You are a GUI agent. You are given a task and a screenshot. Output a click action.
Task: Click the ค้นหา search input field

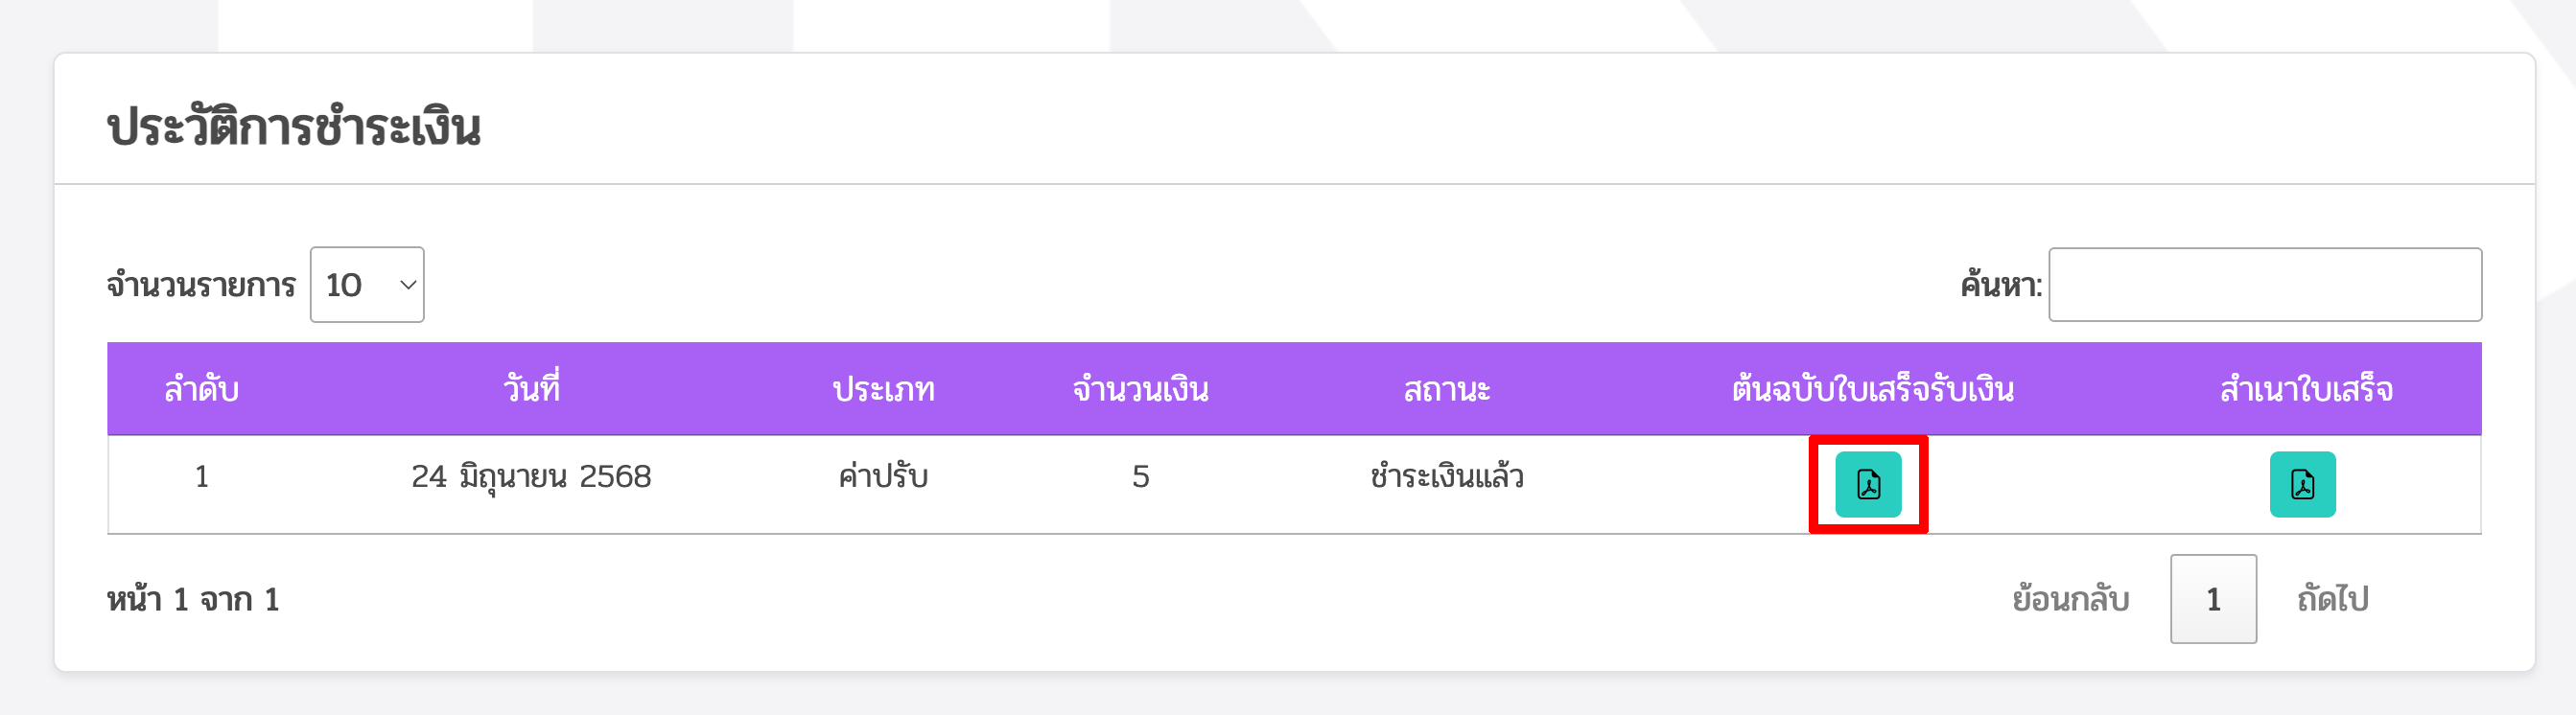point(2265,285)
